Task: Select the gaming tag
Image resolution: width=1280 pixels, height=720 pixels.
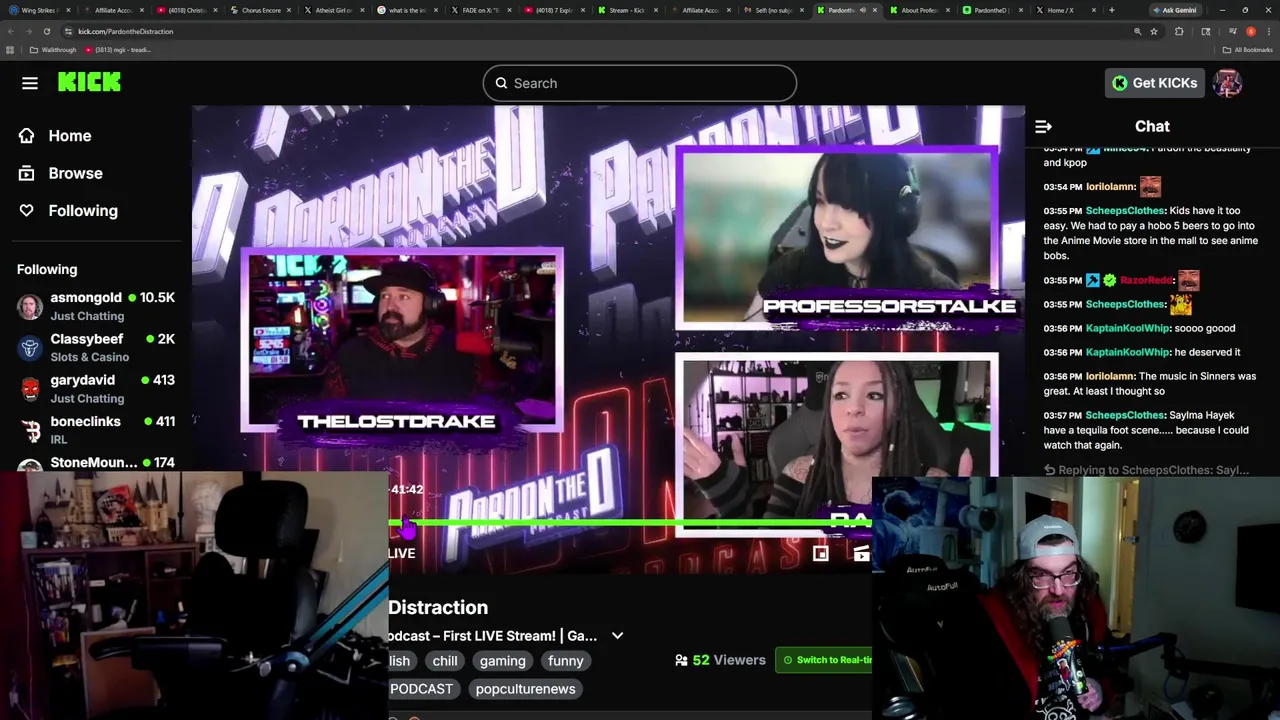Action: 502,661
